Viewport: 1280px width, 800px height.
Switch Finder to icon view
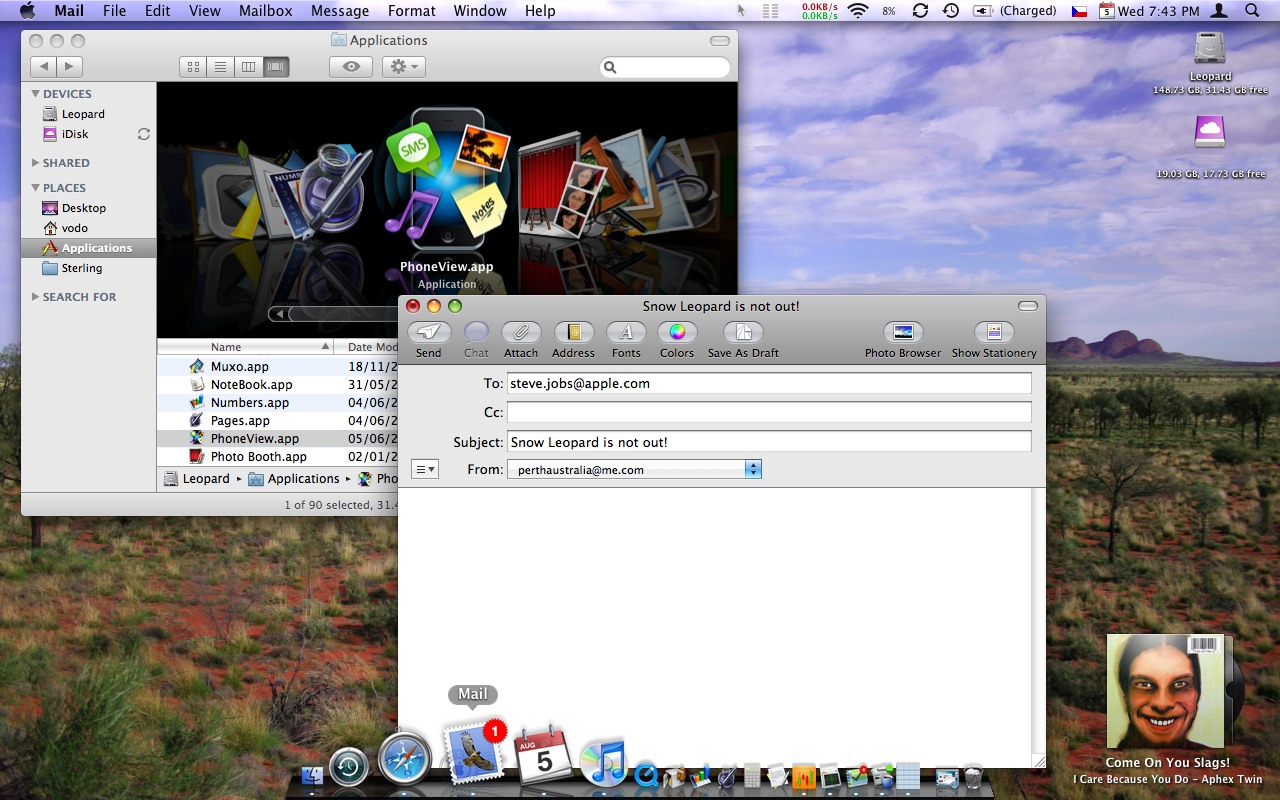(193, 67)
